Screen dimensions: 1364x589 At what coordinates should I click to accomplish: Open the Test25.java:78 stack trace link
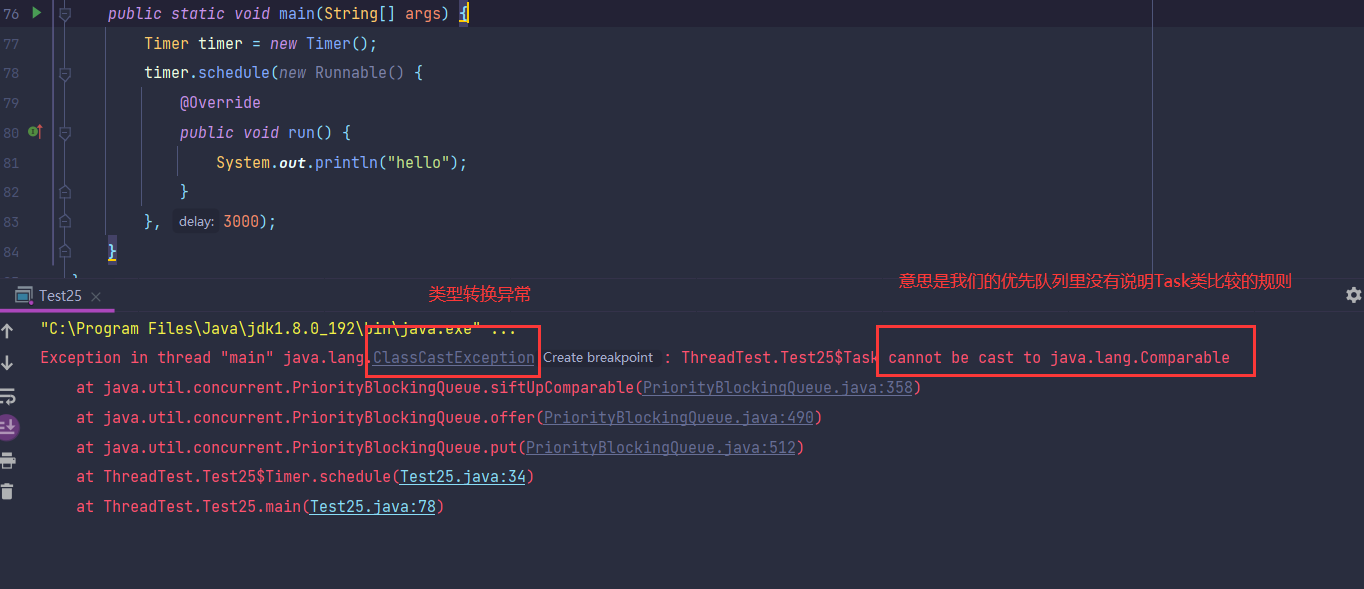pos(372,507)
